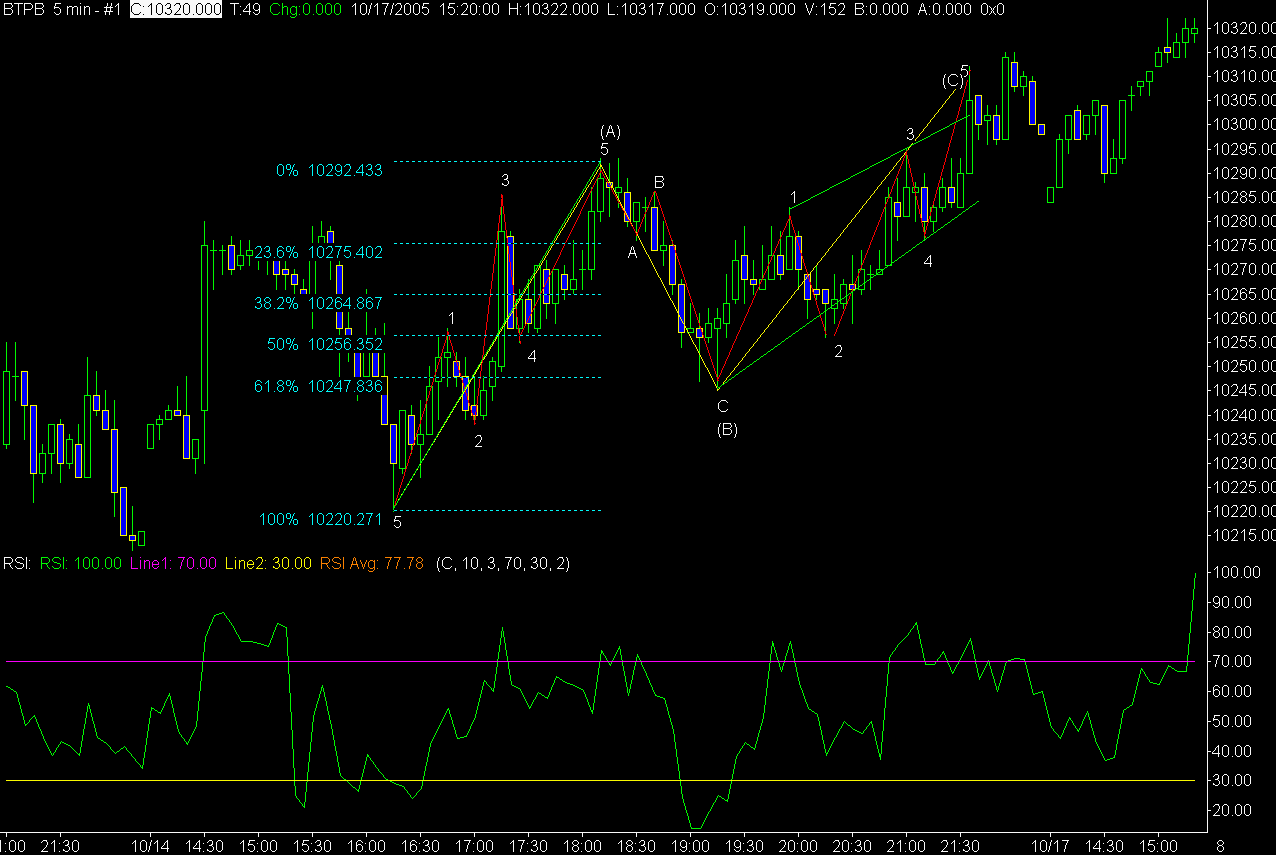The width and height of the screenshot is (1276, 855).
Task: Click the RSI parameters (C, 10, 3, 70, 30, 2)
Action: tap(503, 564)
